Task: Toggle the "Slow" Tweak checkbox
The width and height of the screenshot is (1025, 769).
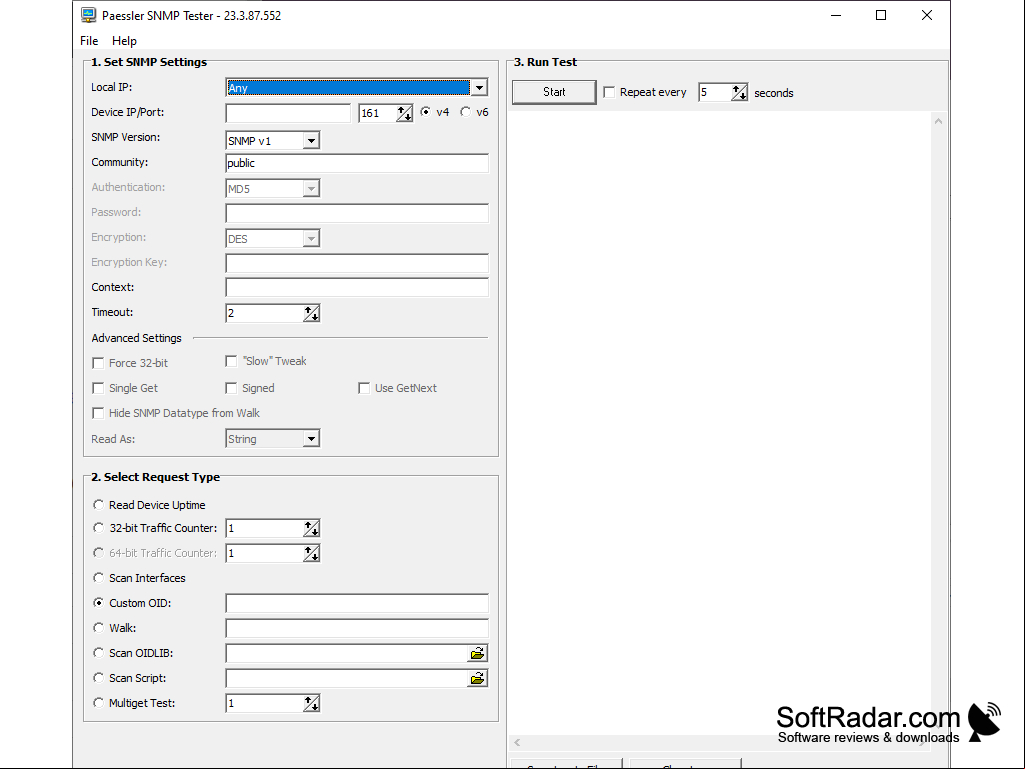Action: tap(231, 361)
